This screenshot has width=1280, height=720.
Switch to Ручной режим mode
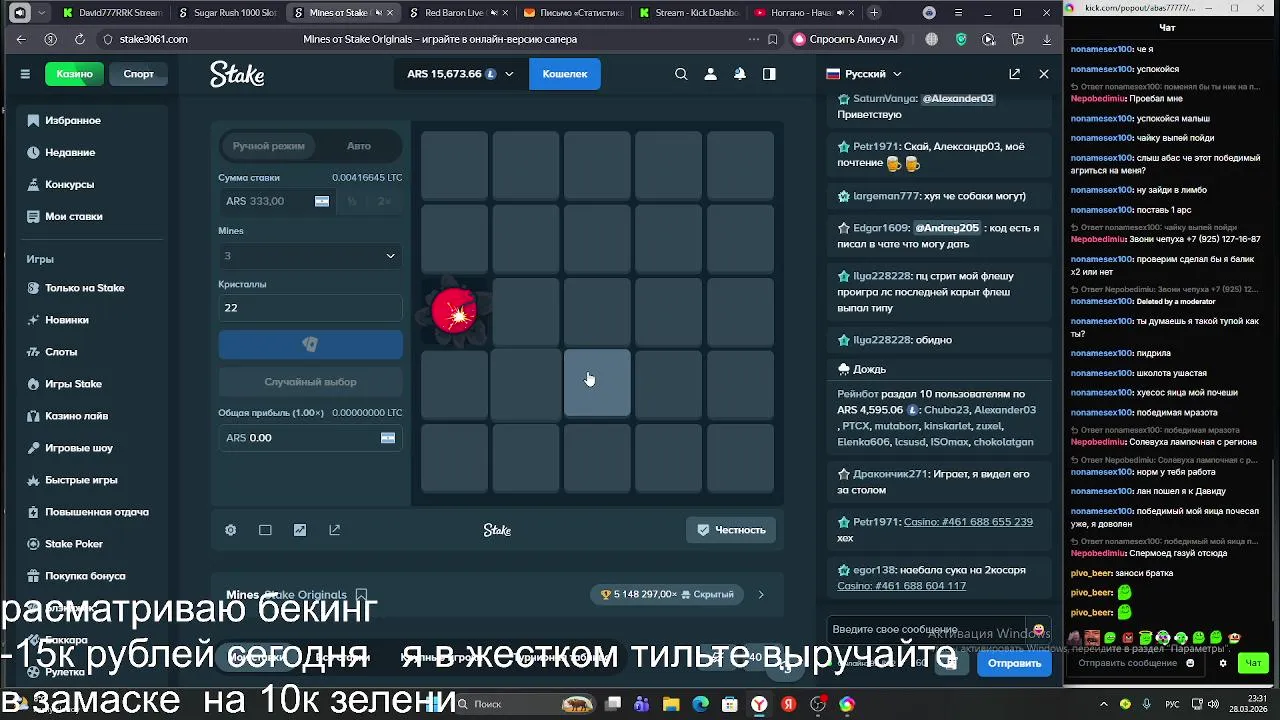[x=268, y=146]
